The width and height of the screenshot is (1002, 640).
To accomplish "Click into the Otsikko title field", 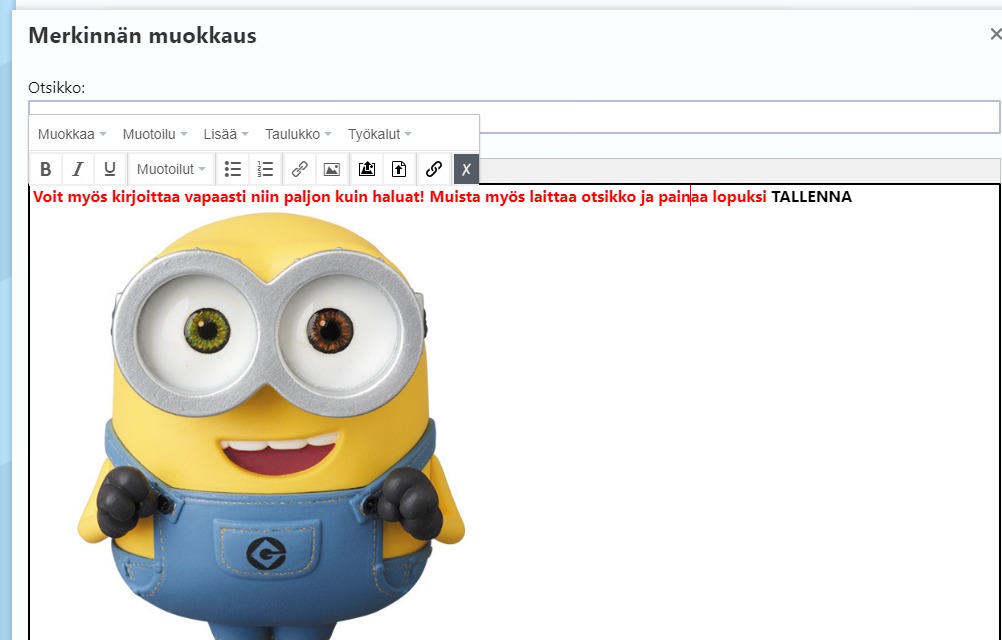I will (738, 117).
